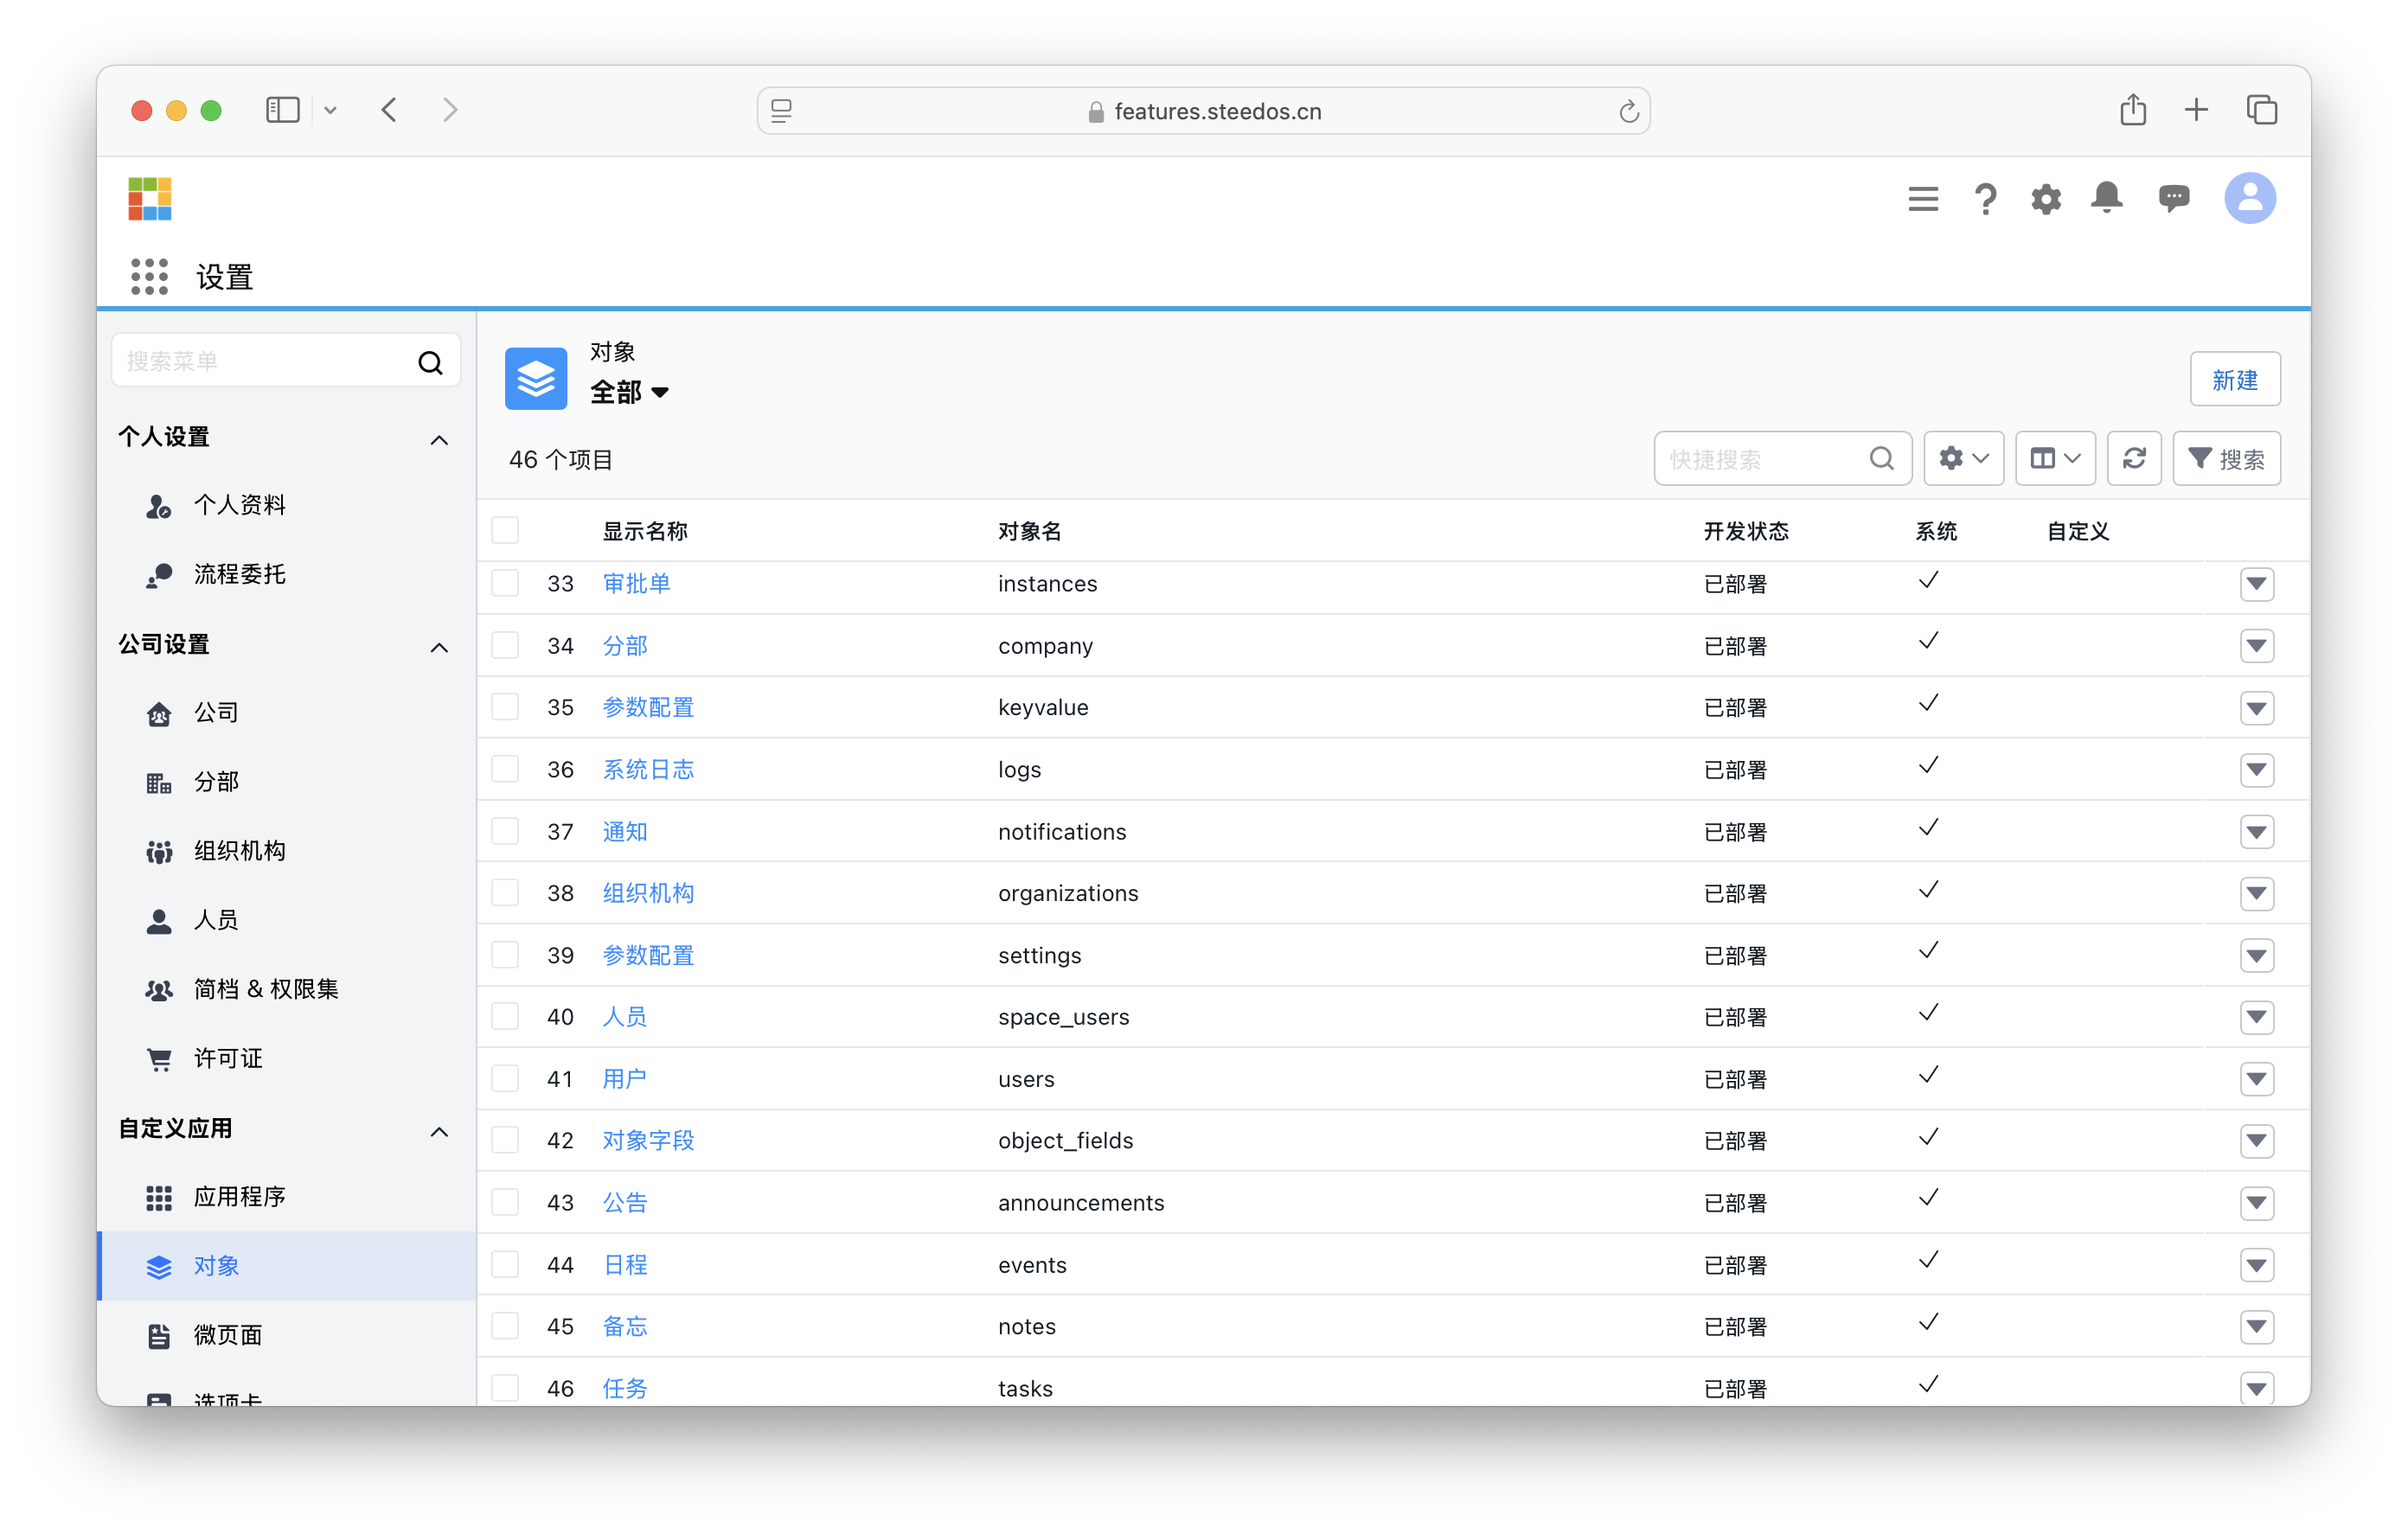The width and height of the screenshot is (2408, 1534).
Task: Open row actions for announcements
Action: point(2256,1203)
